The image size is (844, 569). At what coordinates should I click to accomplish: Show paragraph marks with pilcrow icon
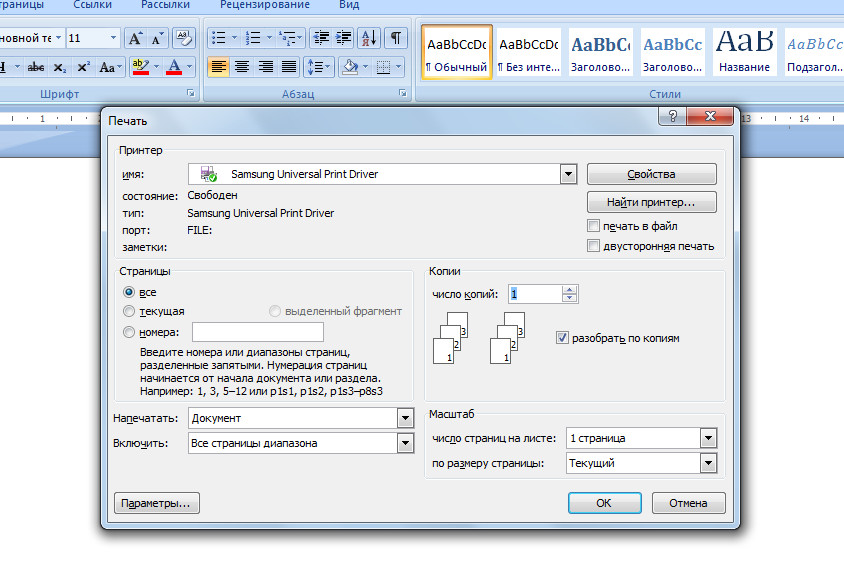tap(396, 39)
